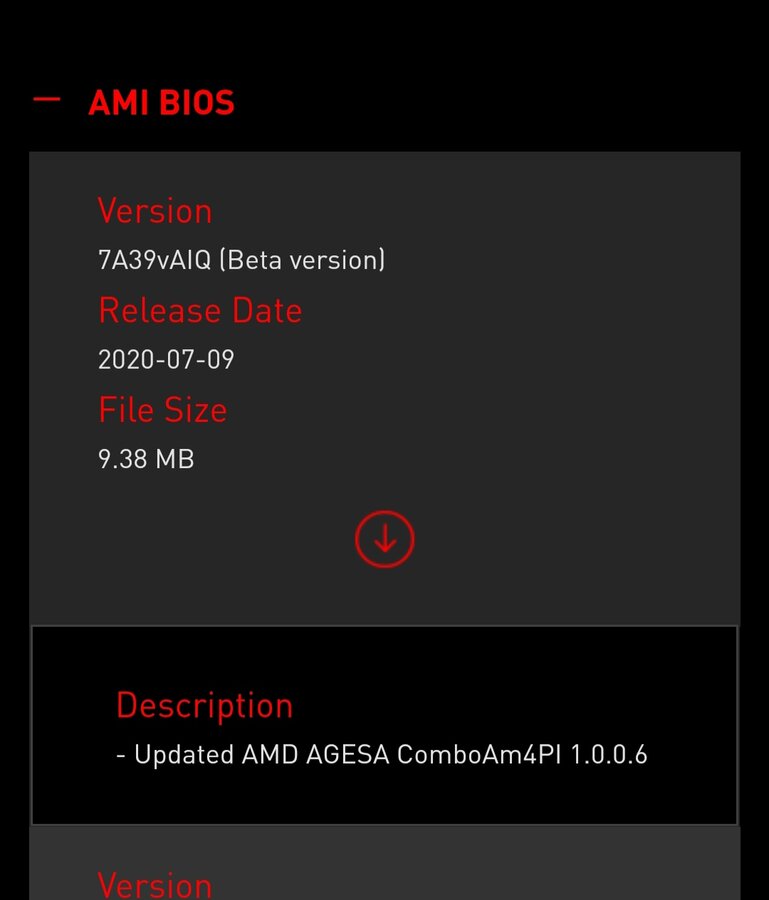Click the 7A39vAIQ version number
Image resolution: width=769 pixels, height=900 pixels.
coord(154,260)
